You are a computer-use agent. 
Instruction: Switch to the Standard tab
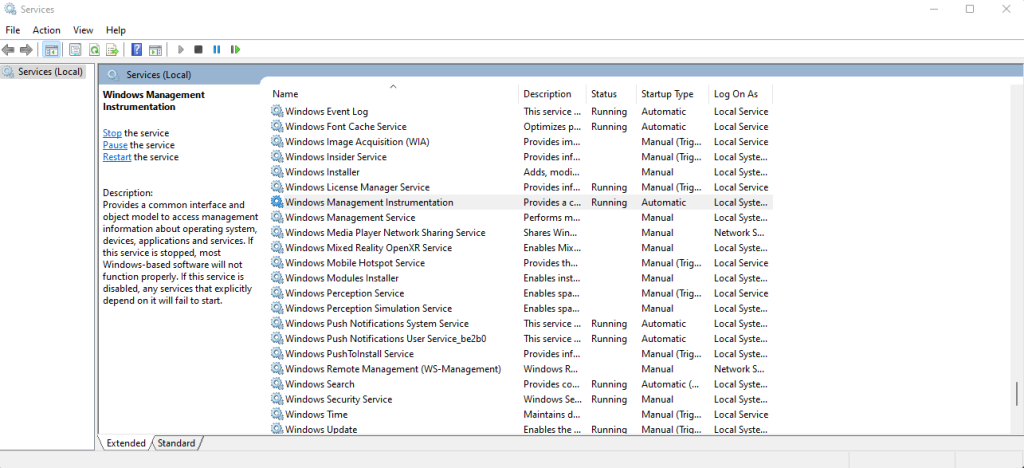pyautogui.click(x=176, y=443)
